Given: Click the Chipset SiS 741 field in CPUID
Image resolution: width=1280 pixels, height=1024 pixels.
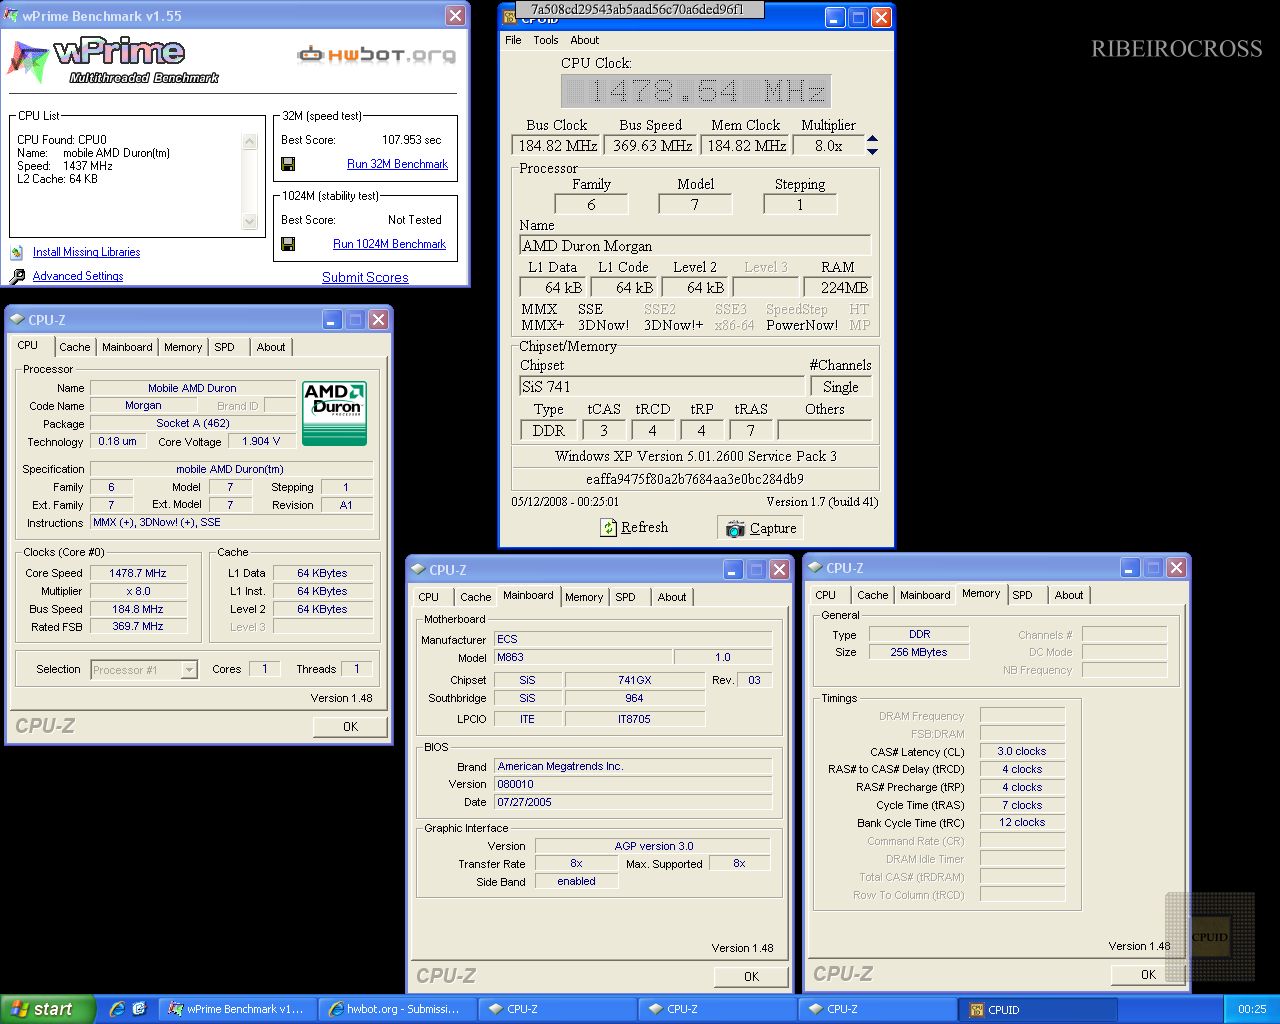Looking at the screenshot, I should pyautogui.click(x=661, y=387).
